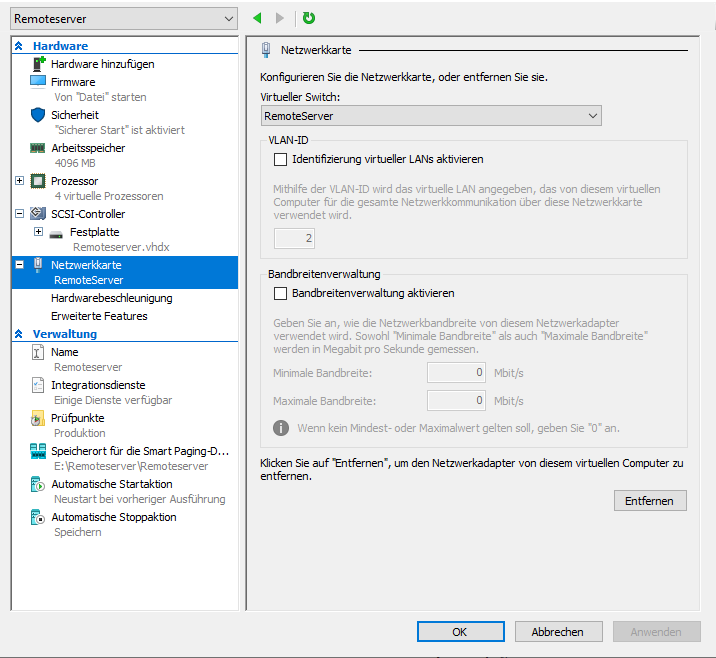
Task: Click the Maximale Bandbreite input field
Action: click(x=456, y=400)
